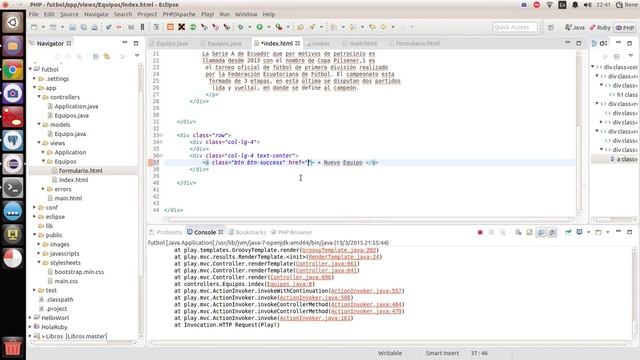Open the GroovyTemplate.java:202 stack trace link
This screenshot has width=640, height=360.
[x=339, y=250]
